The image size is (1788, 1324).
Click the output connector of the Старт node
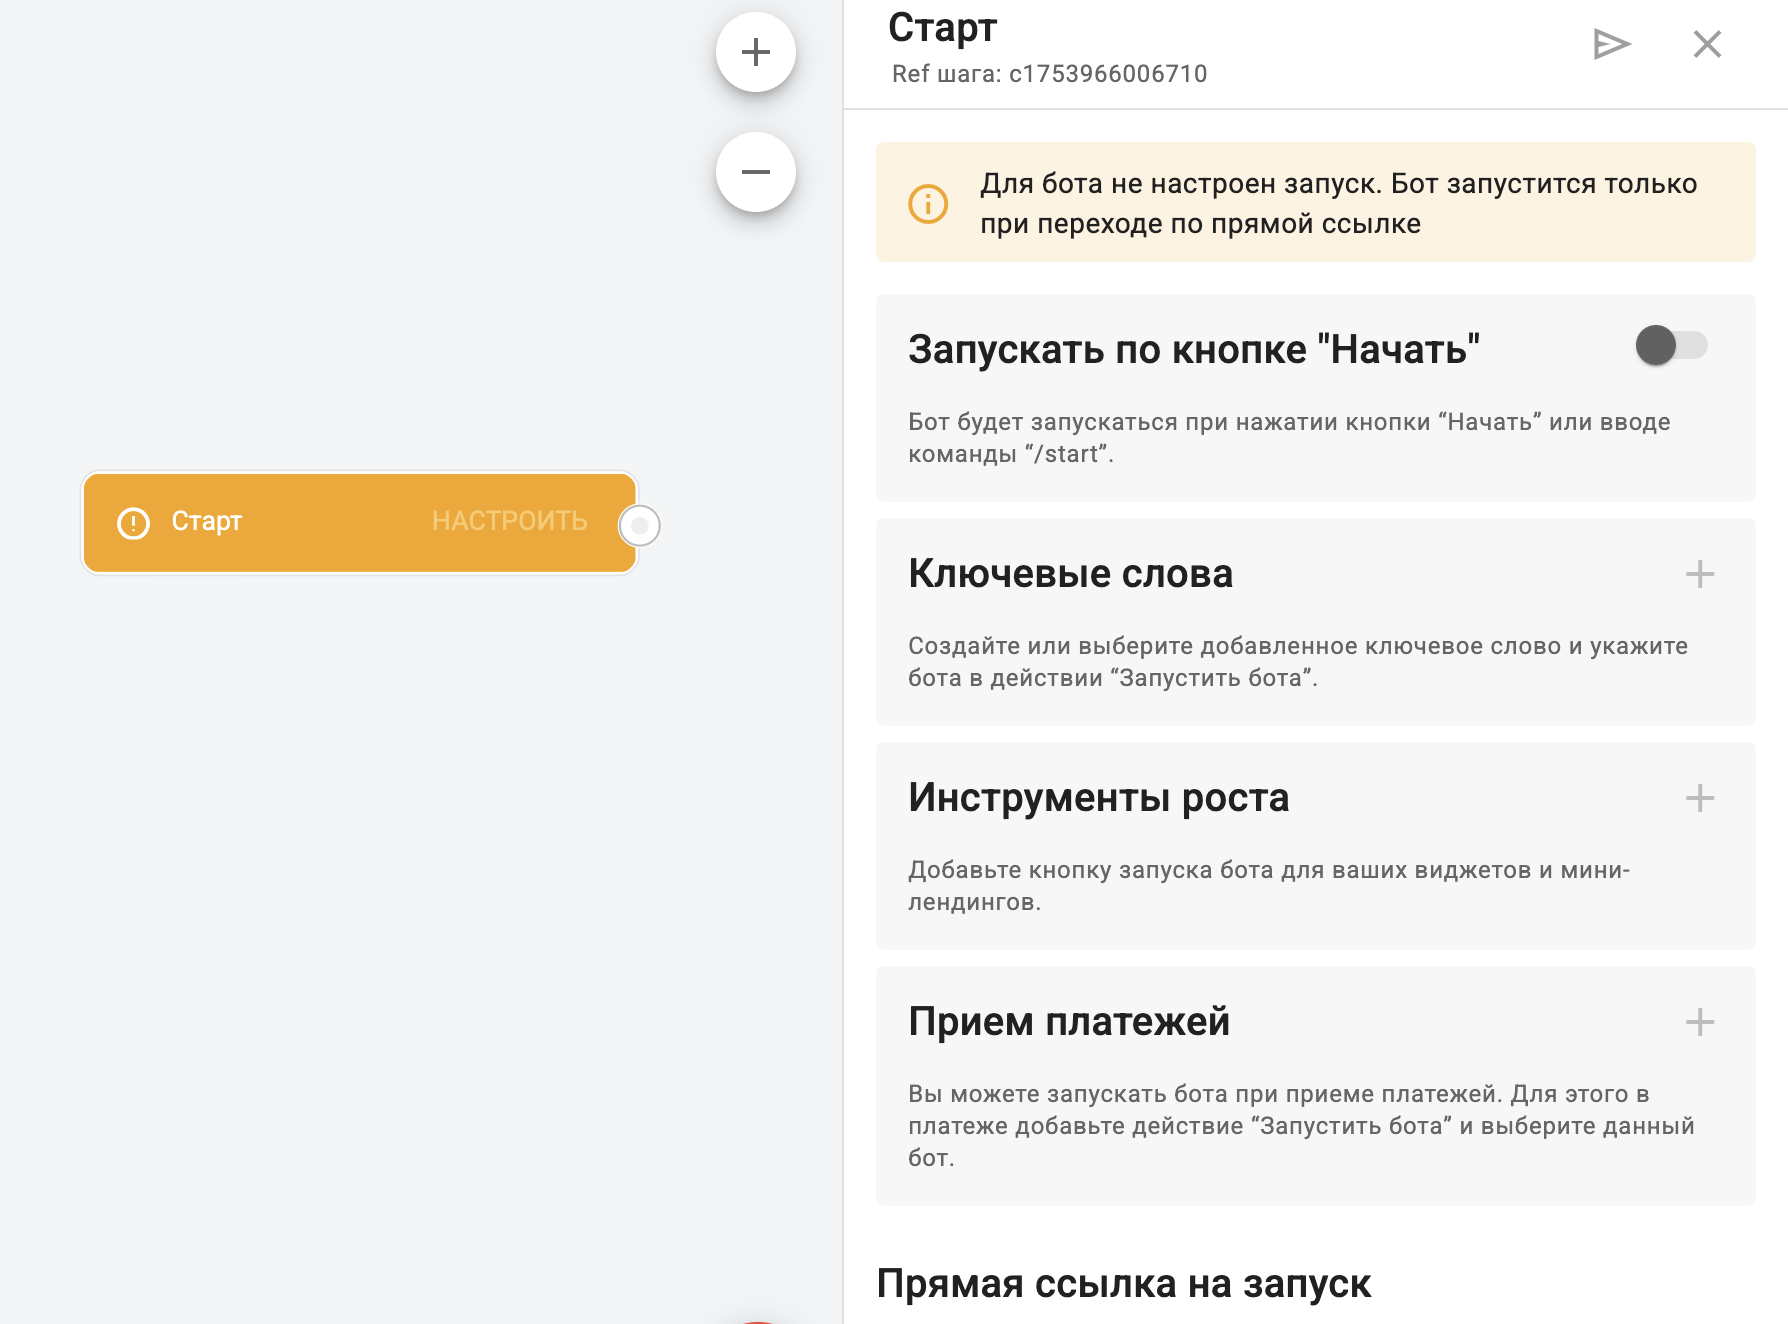click(640, 525)
